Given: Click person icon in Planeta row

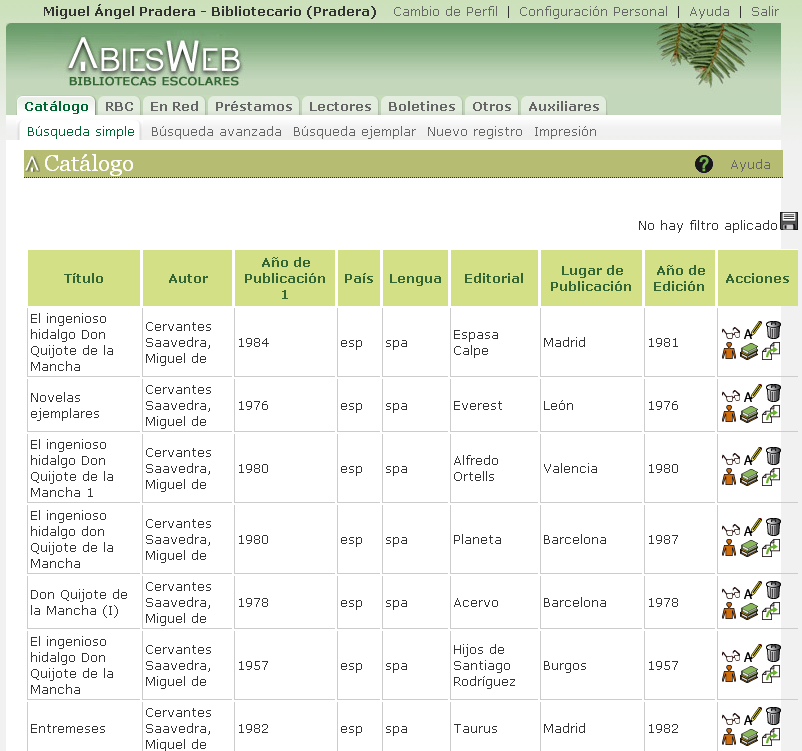Looking at the screenshot, I should pyautogui.click(x=729, y=548).
